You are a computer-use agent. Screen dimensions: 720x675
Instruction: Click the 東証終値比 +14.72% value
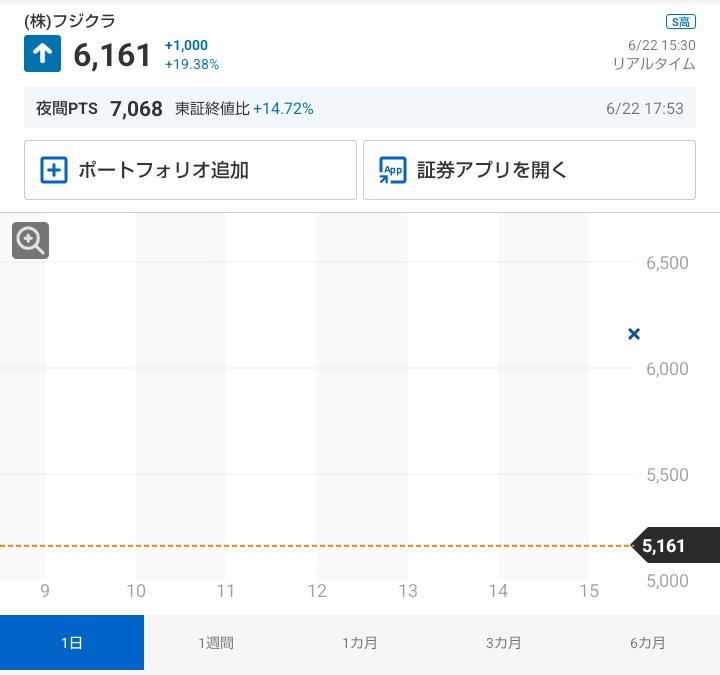(x=244, y=109)
